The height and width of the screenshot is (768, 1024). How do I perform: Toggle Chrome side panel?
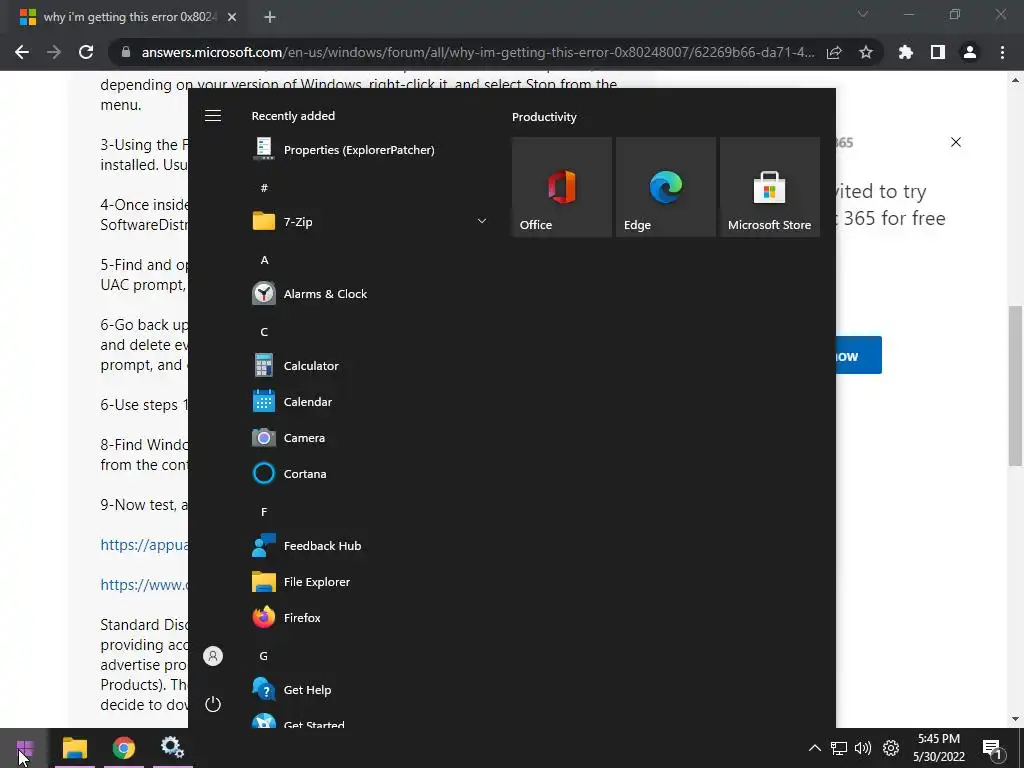(x=938, y=52)
